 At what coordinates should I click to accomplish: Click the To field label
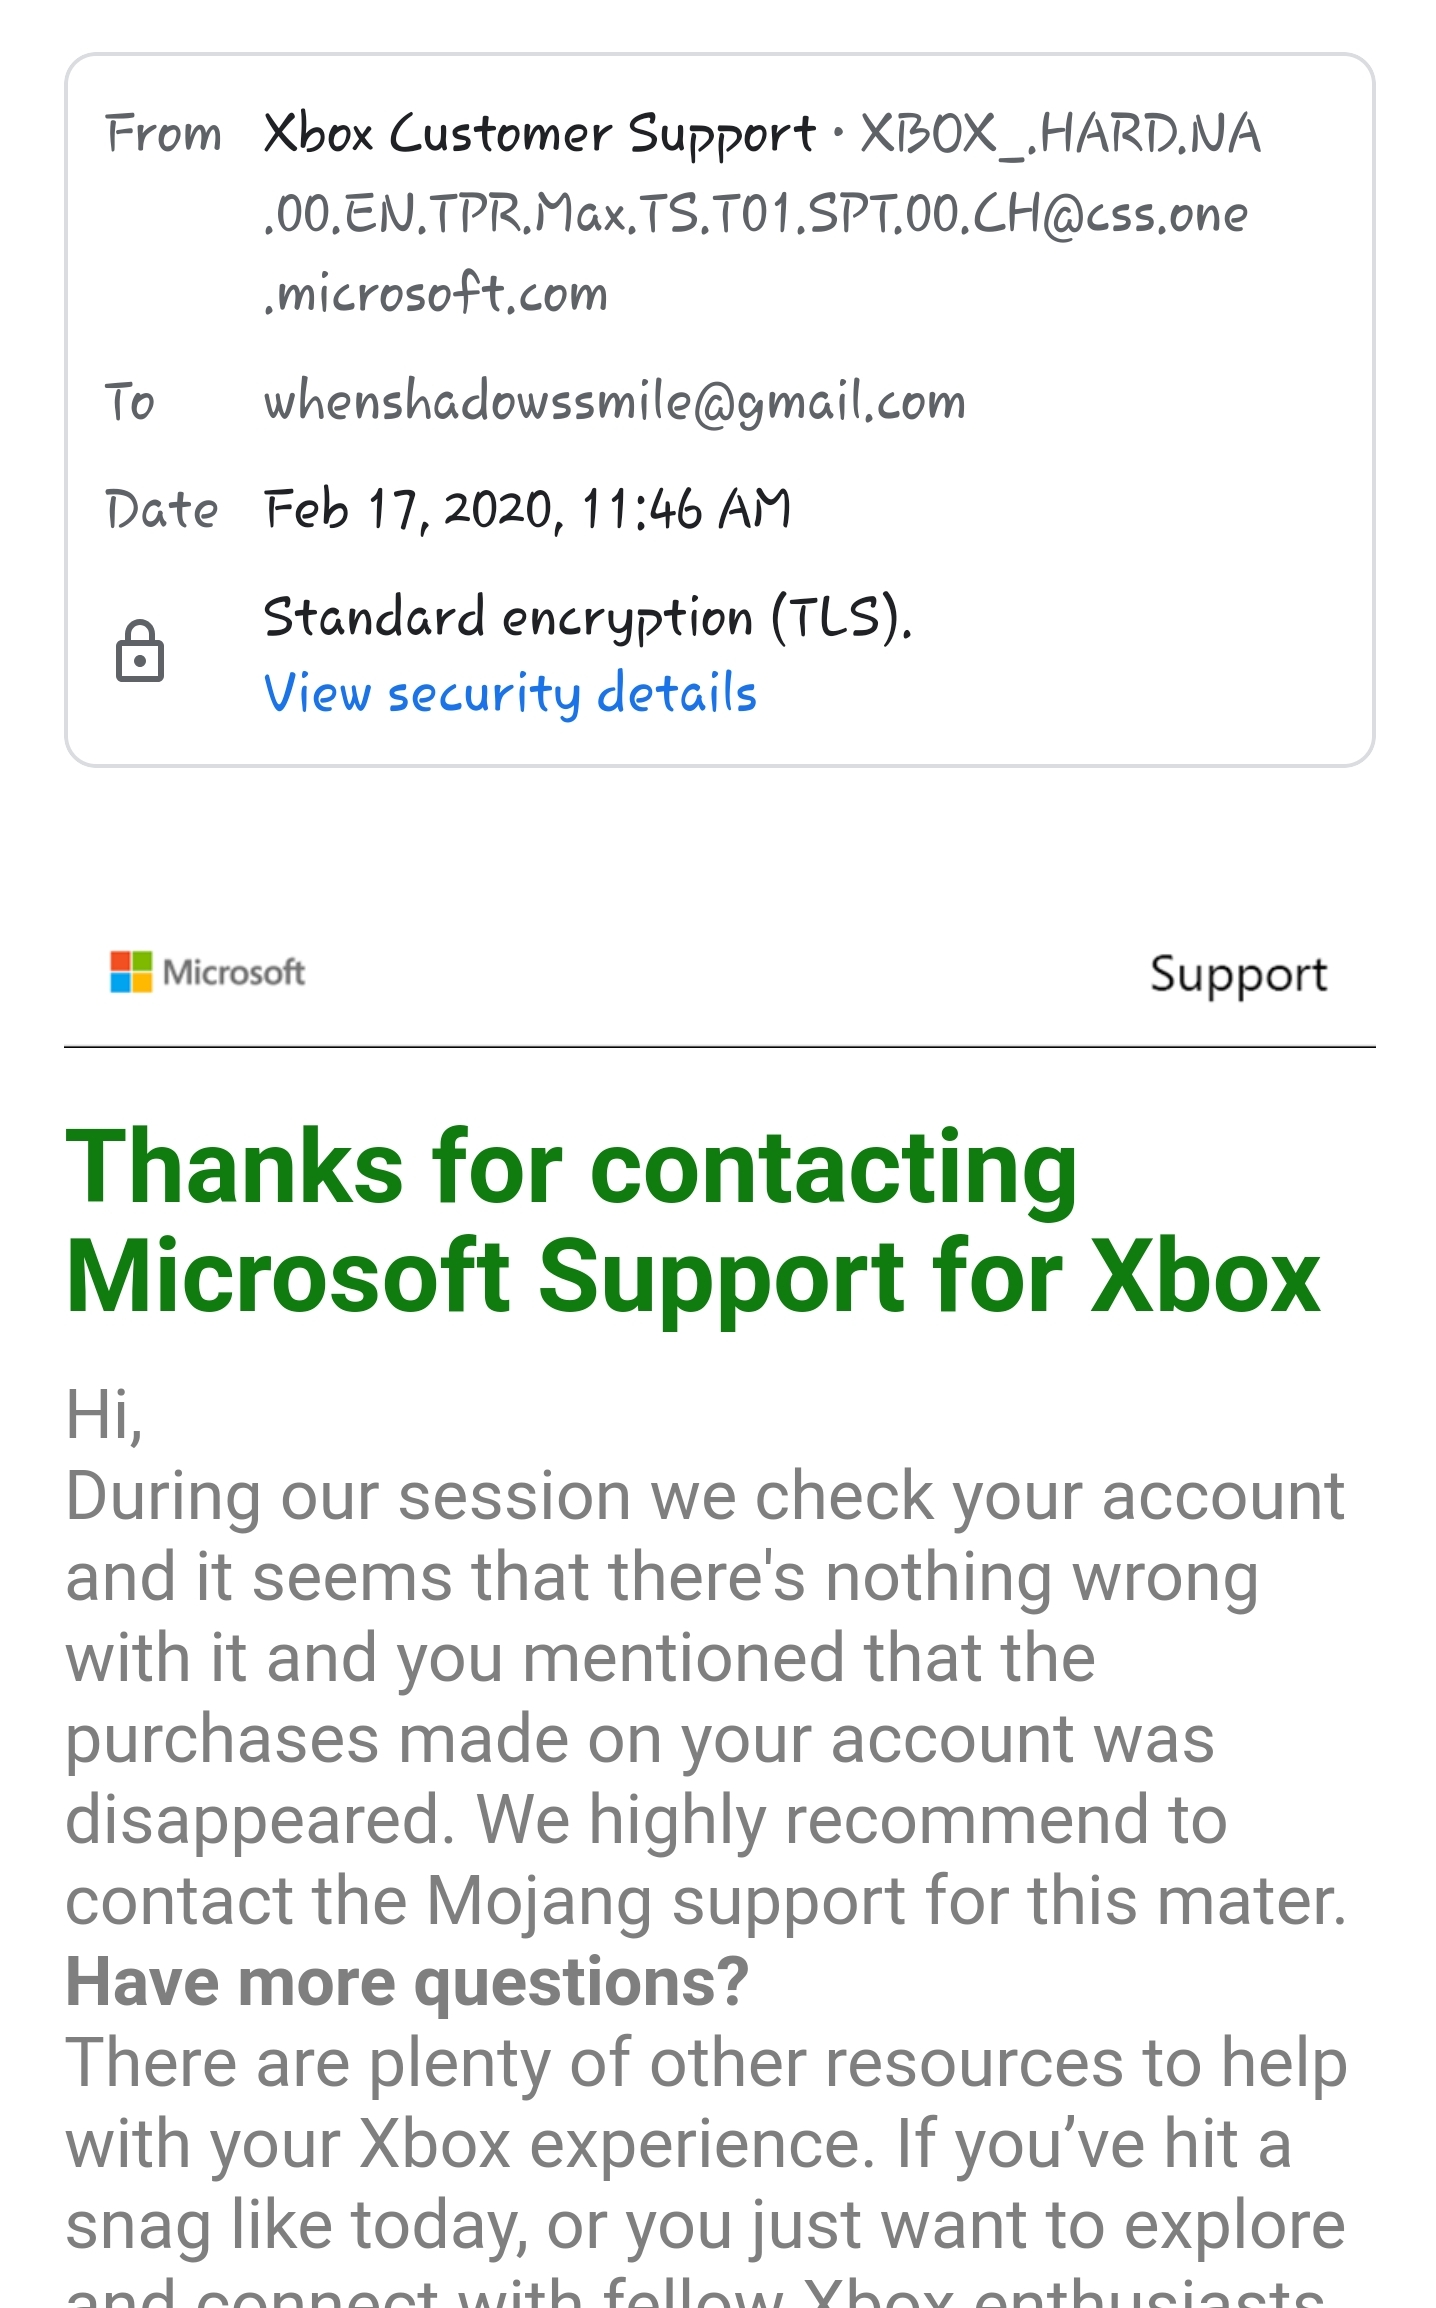point(130,402)
